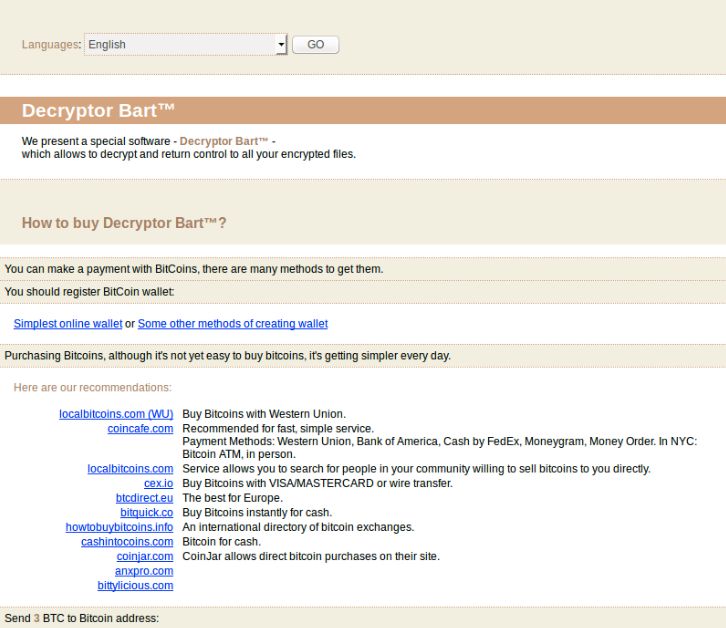The width and height of the screenshot is (726, 628).
Task: Open the howtobuybitcoins.info link
Action: 119,527
